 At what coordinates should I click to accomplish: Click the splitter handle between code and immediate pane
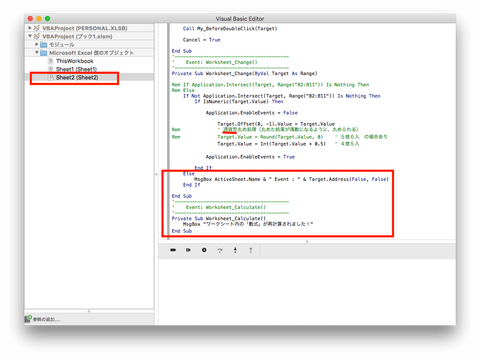[307, 241]
